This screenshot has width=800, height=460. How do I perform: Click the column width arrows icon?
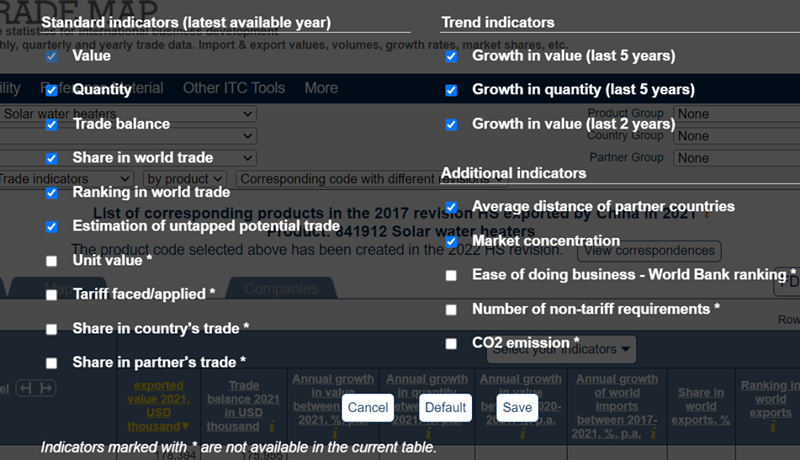[x=38, y=388]
